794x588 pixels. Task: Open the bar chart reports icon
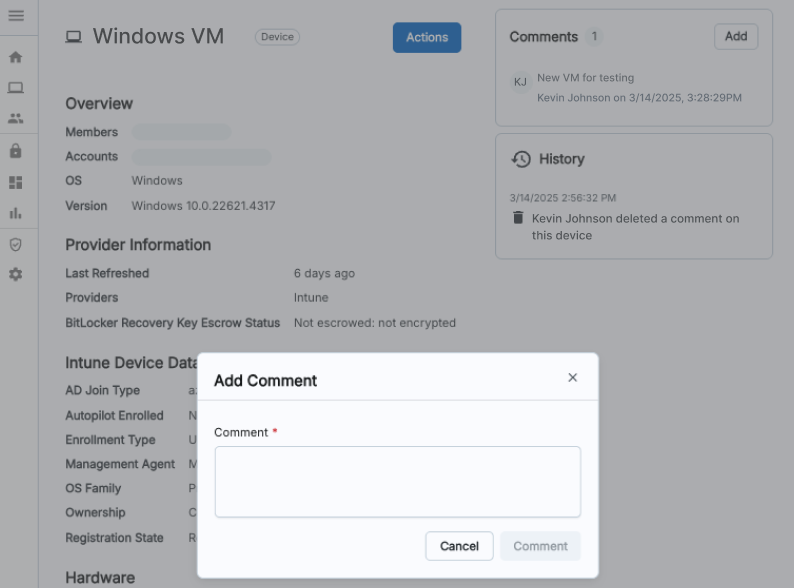16,213
